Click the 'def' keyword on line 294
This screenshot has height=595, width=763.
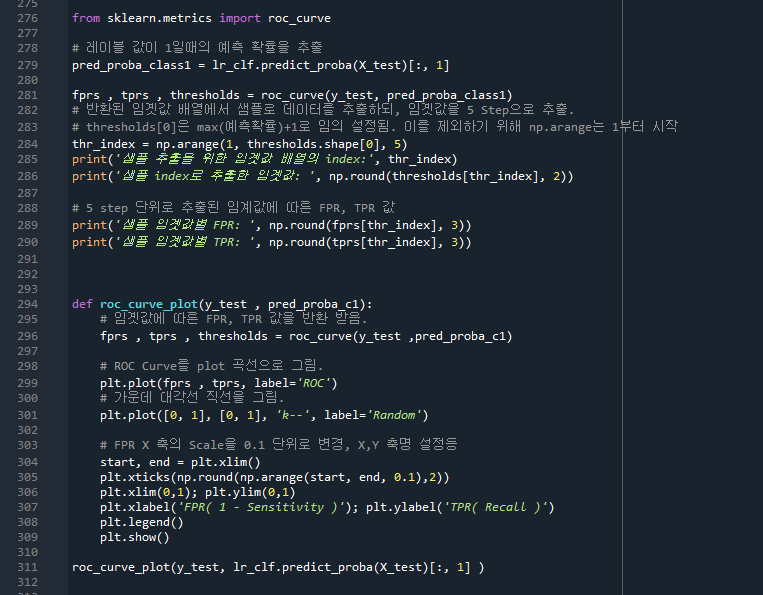coord(82,305)
